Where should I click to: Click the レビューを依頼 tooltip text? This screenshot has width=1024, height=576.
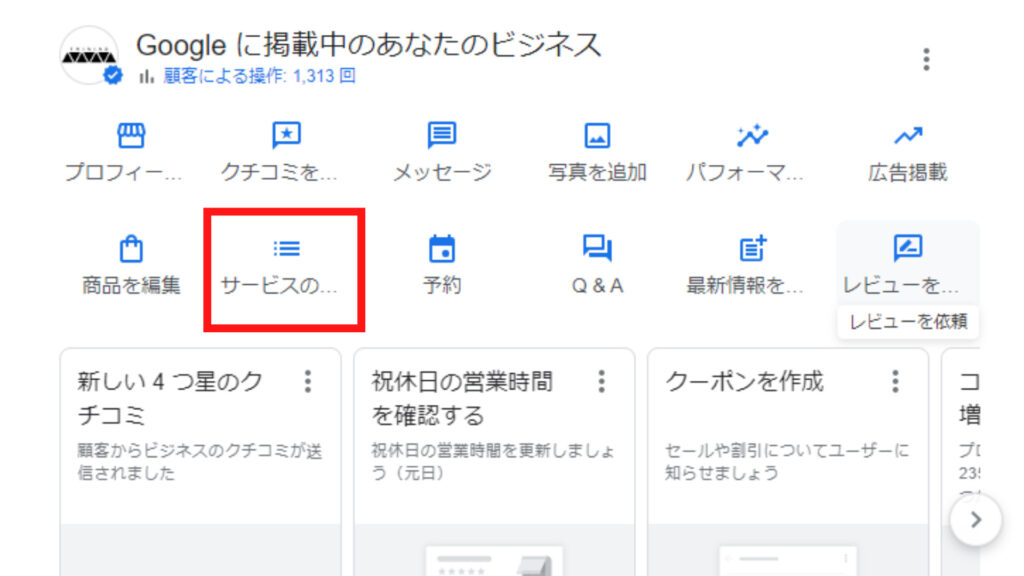(908, 321)
